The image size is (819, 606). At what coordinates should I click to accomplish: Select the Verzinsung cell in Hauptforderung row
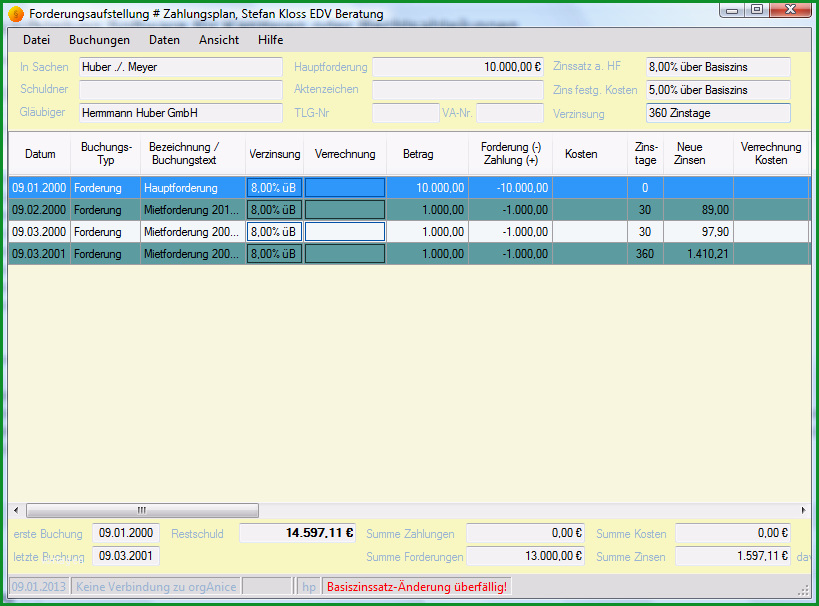[x=274, y=188]
